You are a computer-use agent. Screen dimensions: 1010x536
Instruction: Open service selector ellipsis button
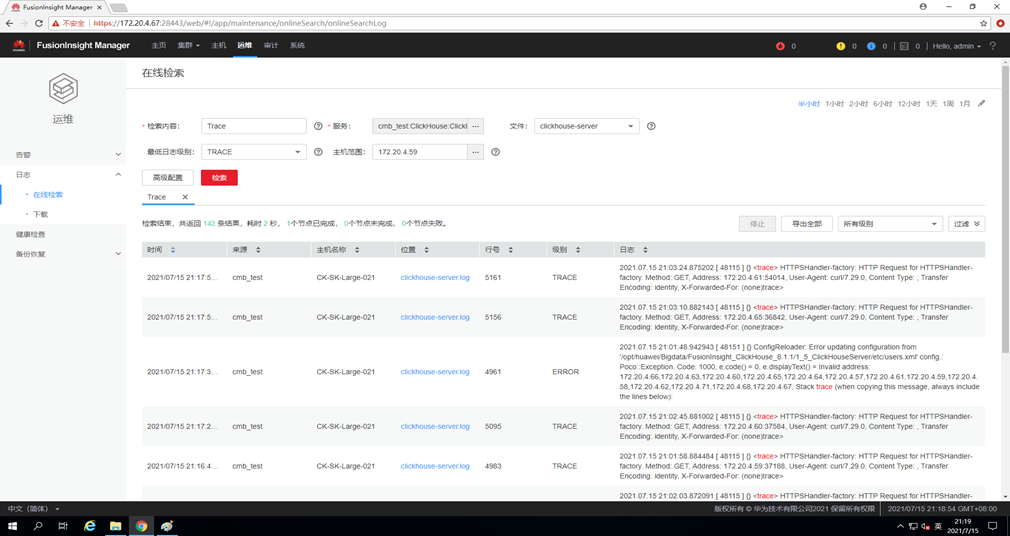click(x=475, y=126)
